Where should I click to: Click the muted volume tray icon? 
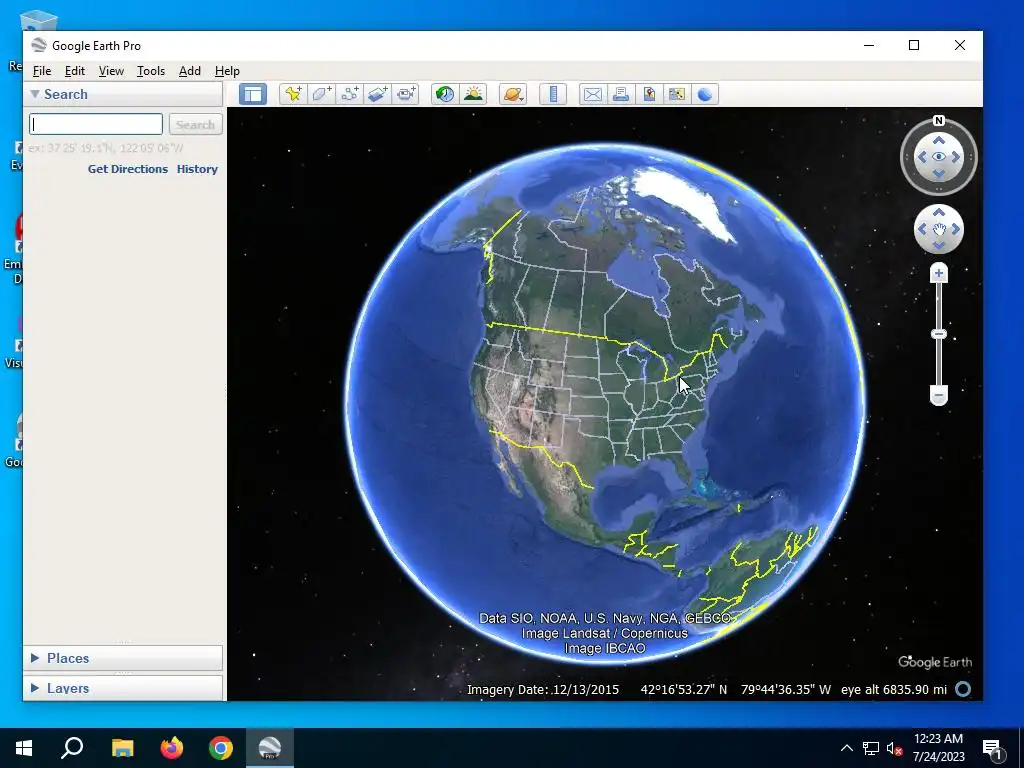894,748
